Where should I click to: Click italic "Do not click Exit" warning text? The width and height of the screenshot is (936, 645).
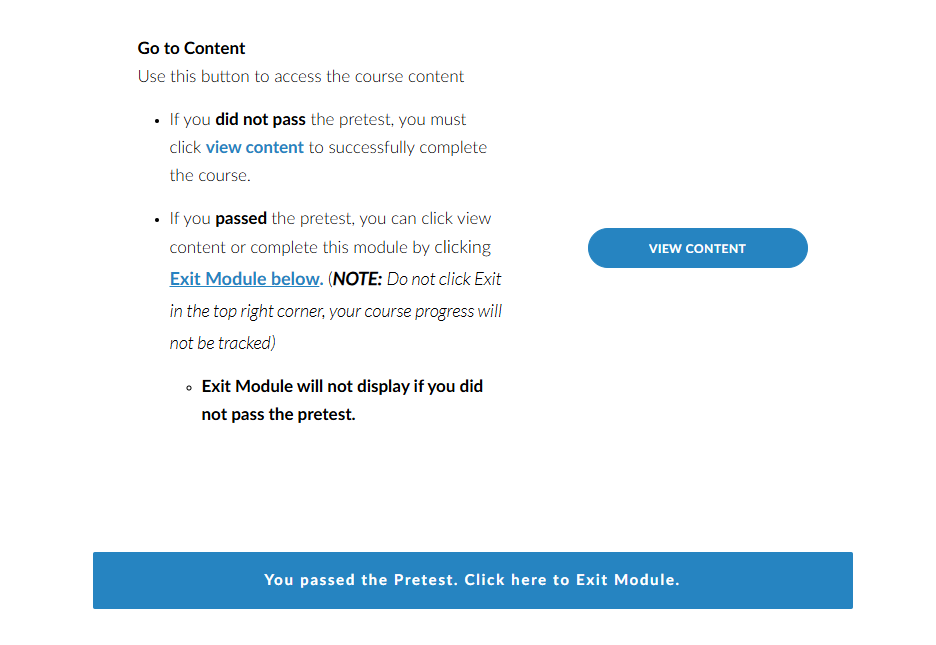444,278
